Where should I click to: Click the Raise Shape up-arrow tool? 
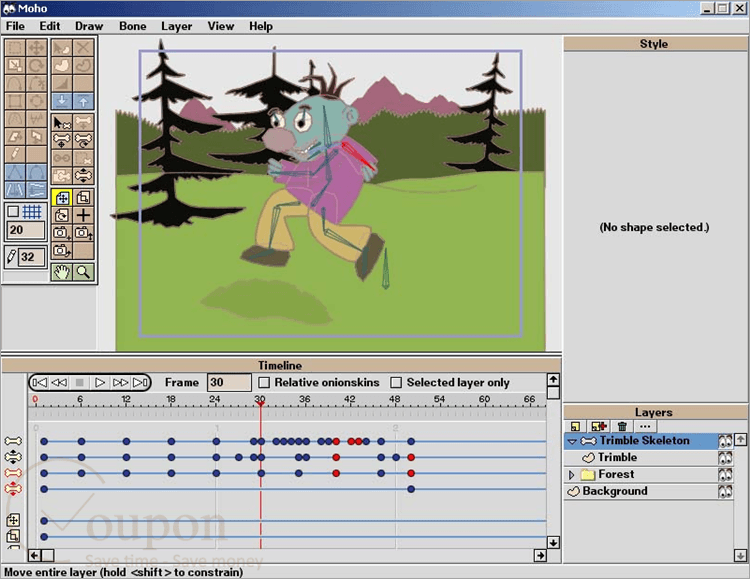[x=83, y=101]
